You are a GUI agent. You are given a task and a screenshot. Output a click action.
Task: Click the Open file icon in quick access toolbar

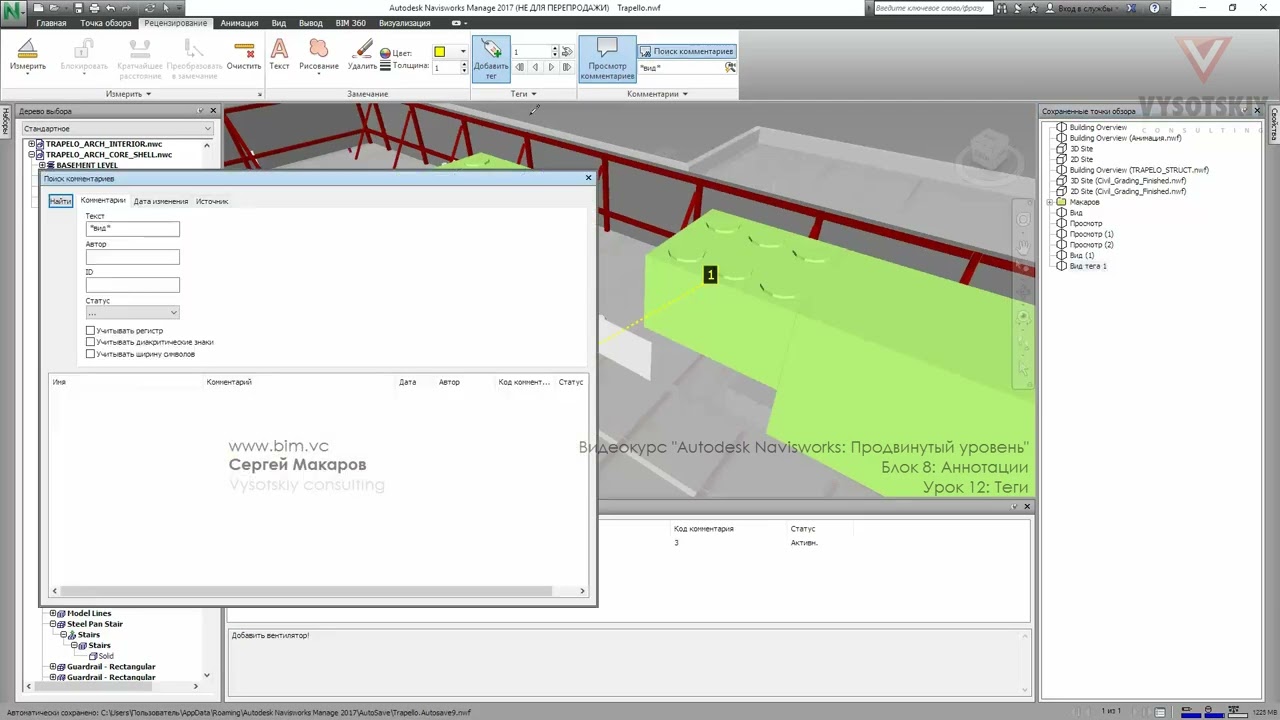pyautogui.click(x=52, y=8)
